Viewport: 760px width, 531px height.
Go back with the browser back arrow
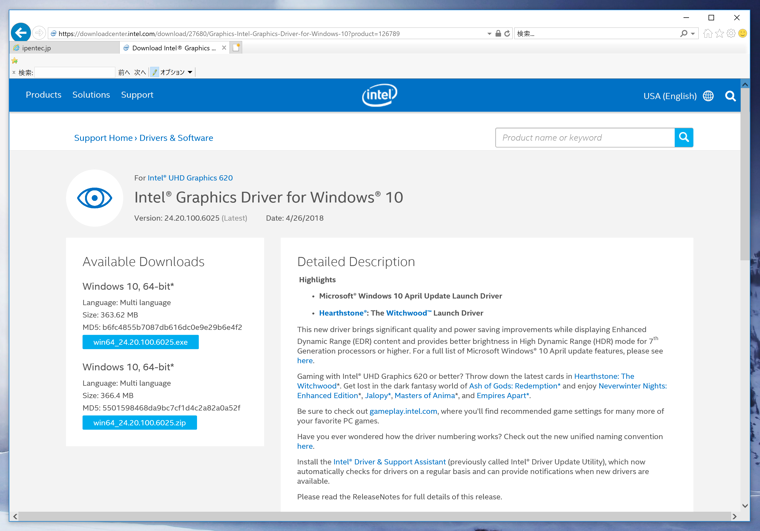[x=20, y=32]
